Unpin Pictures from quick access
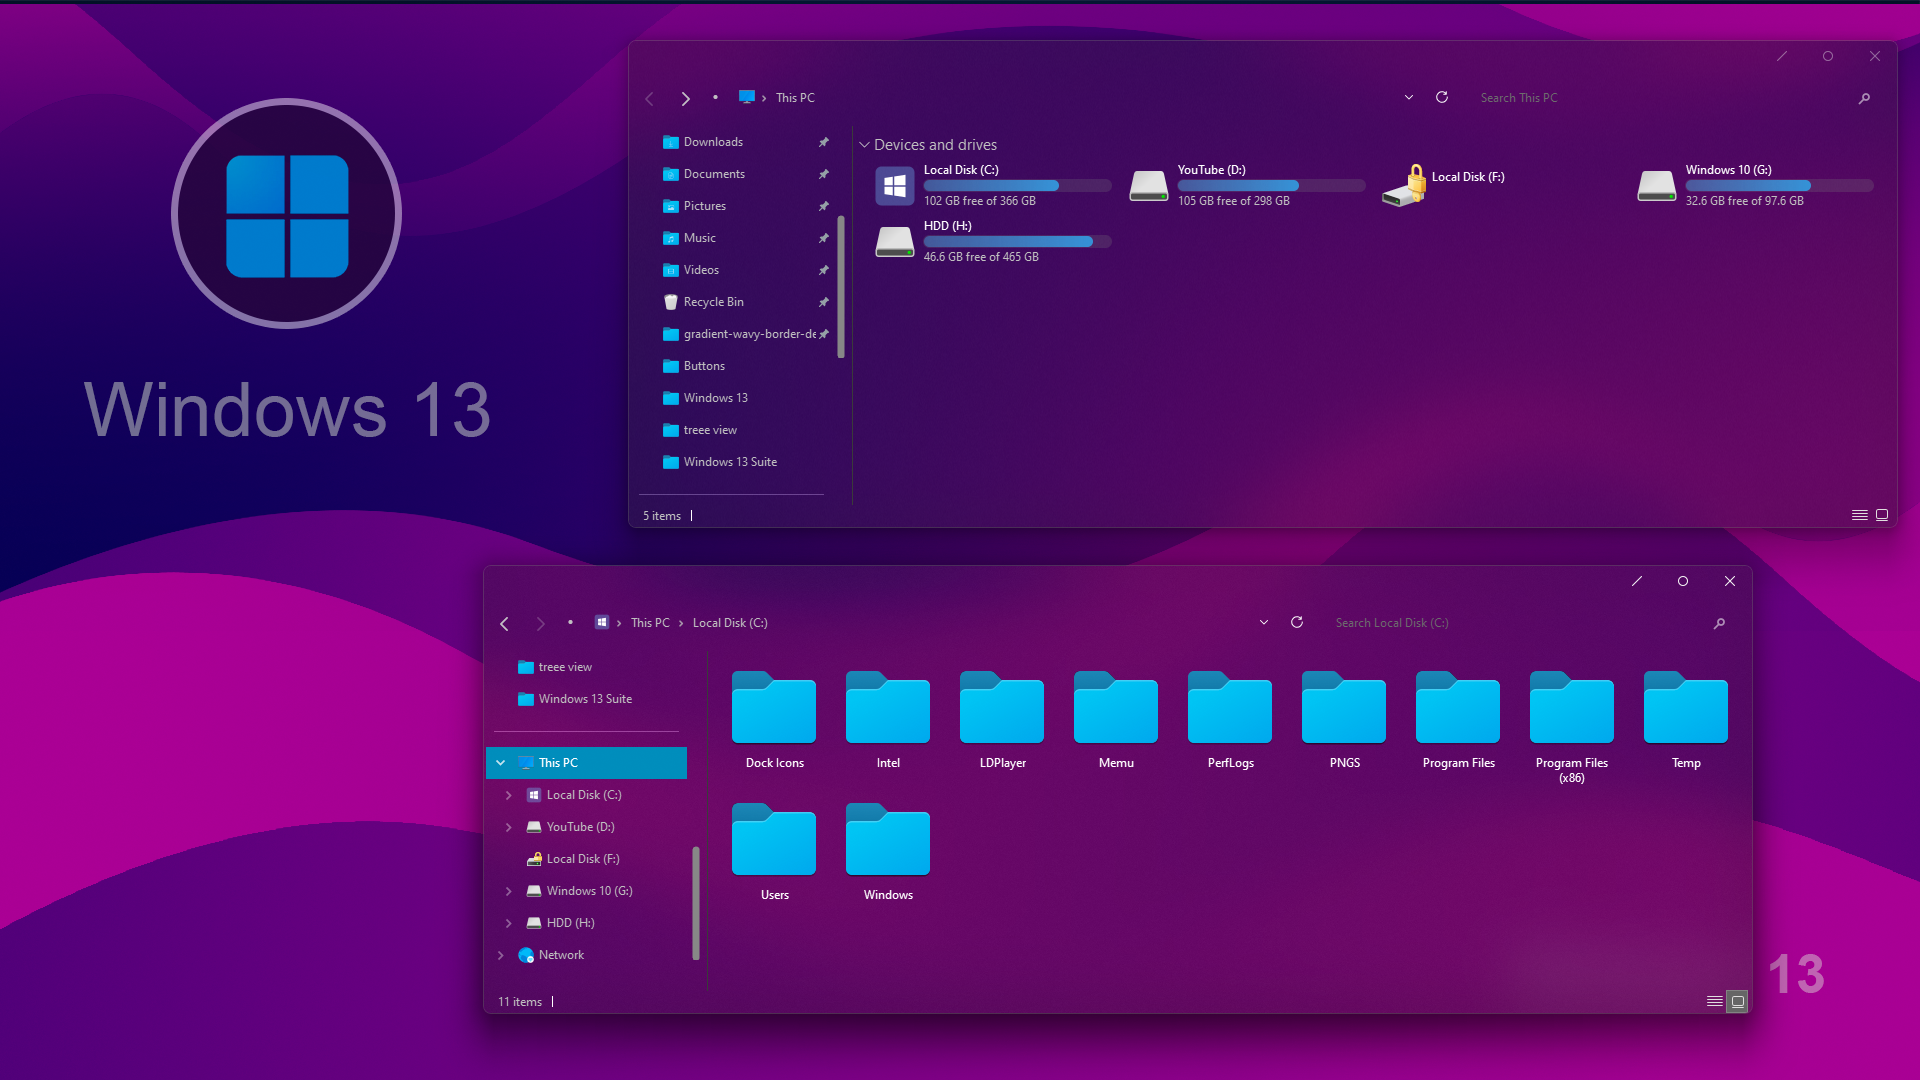Viewport: 1920px width, 1080px height. pos(823,206)
